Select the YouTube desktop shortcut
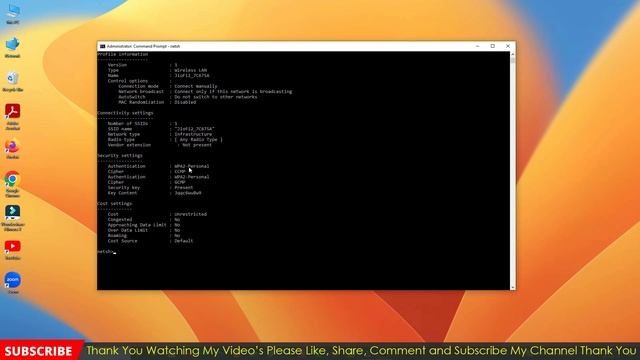Screen dimensions: 640x360 point(13,250)
